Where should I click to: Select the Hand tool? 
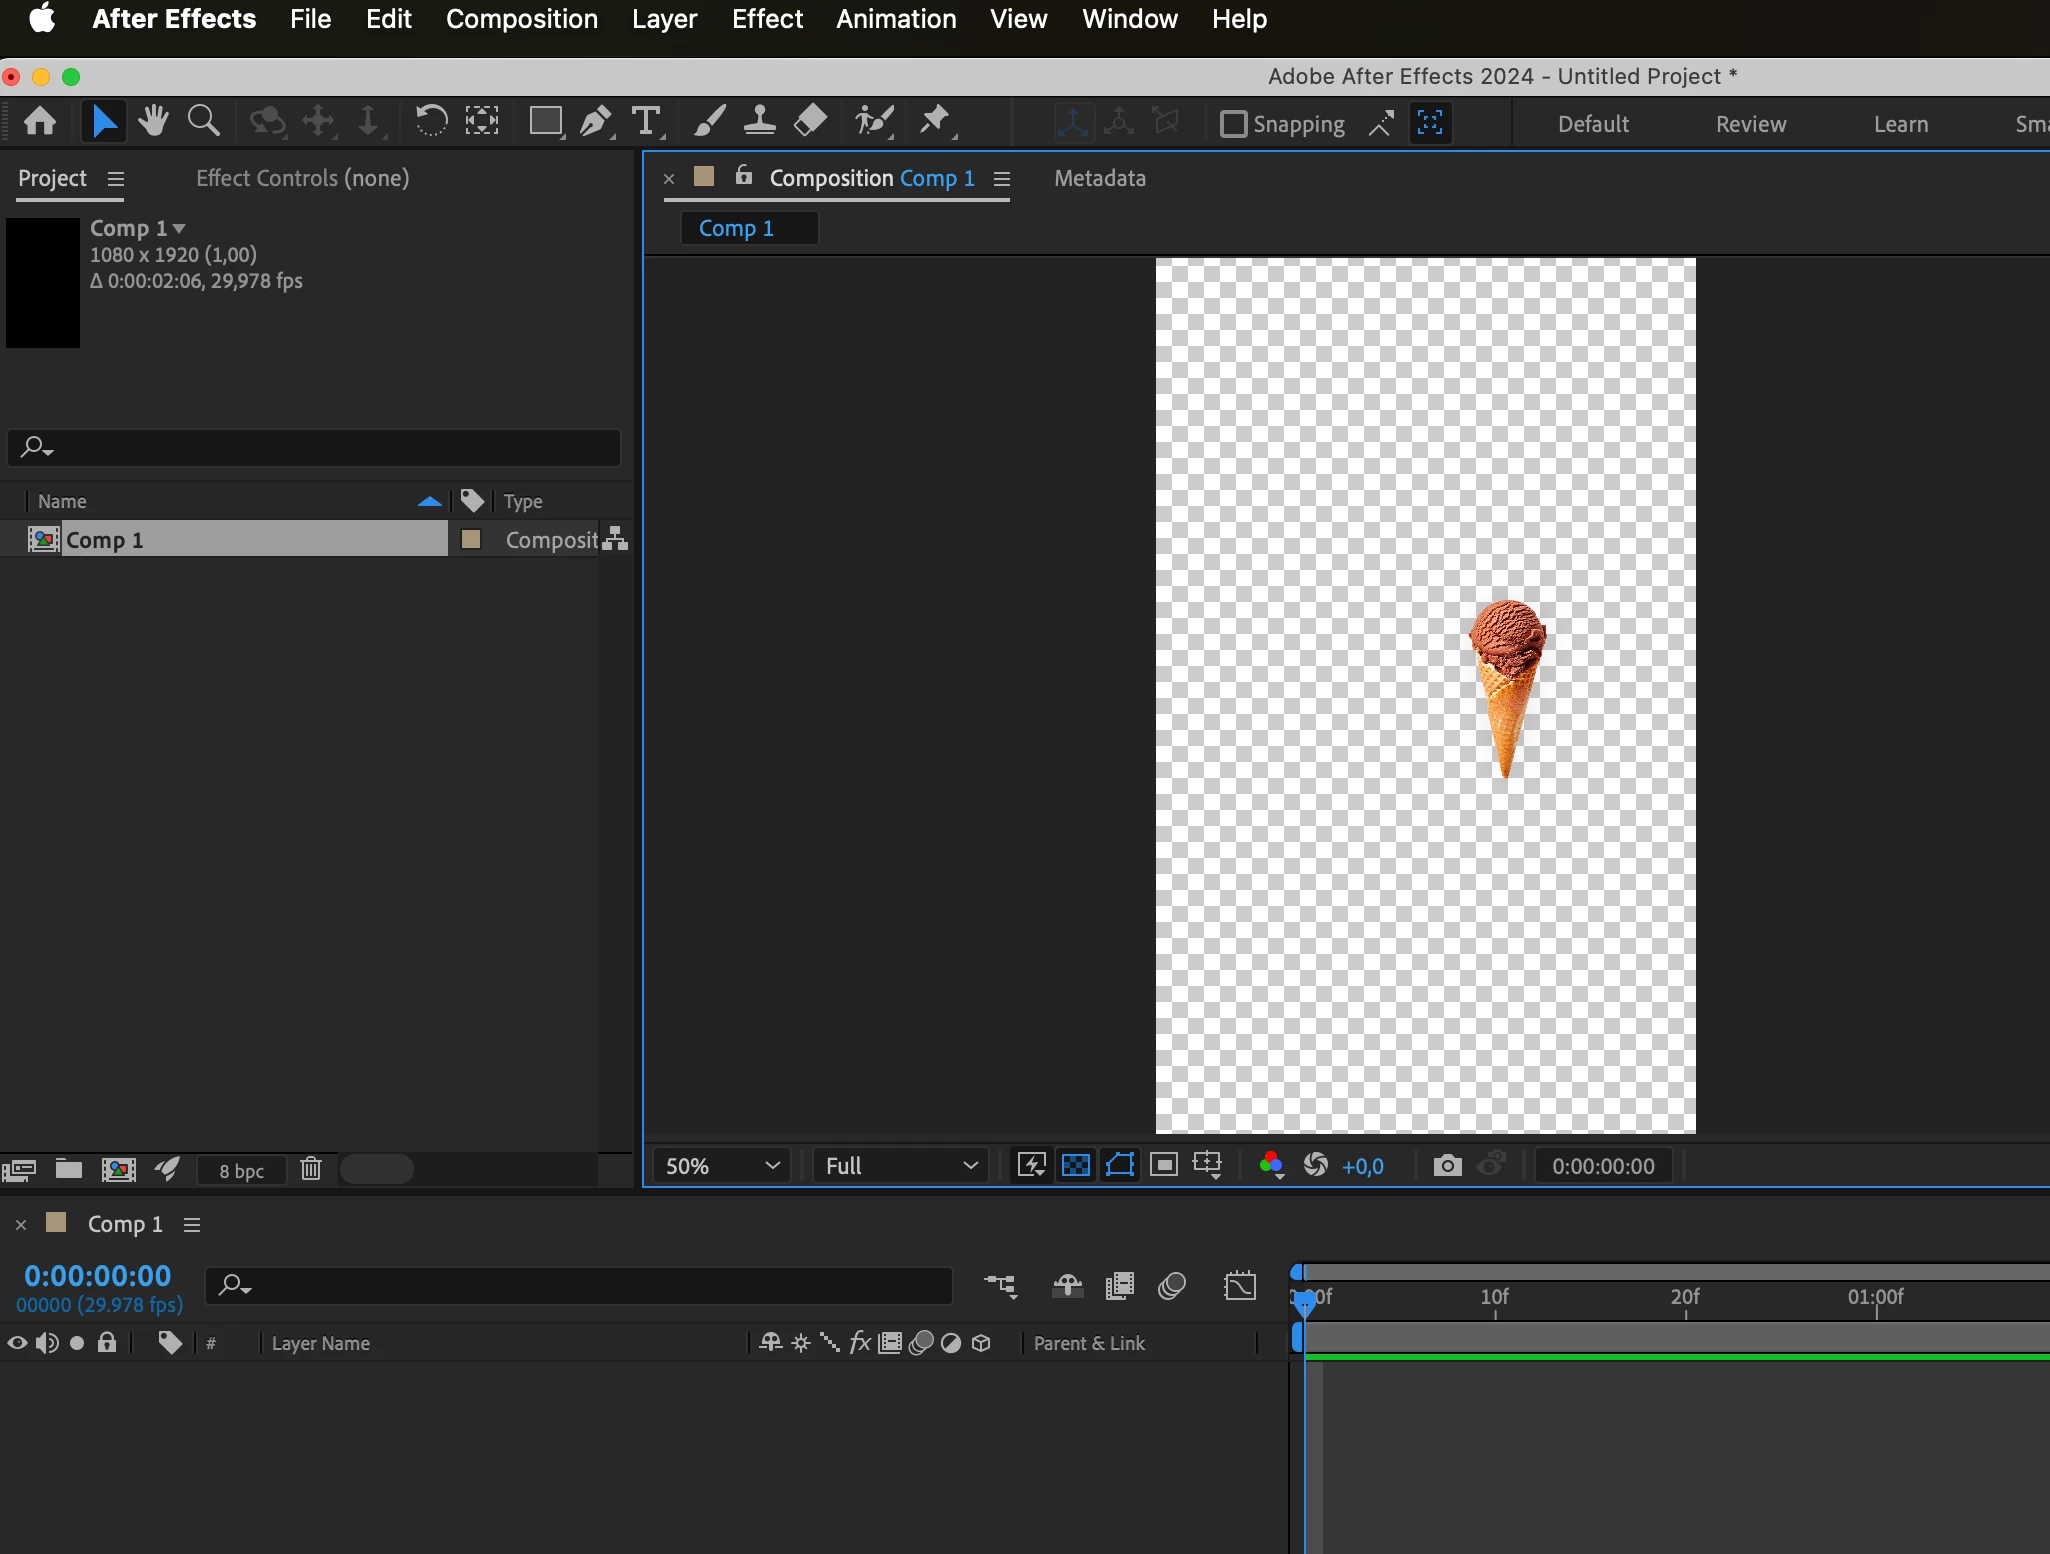[153, 122]
